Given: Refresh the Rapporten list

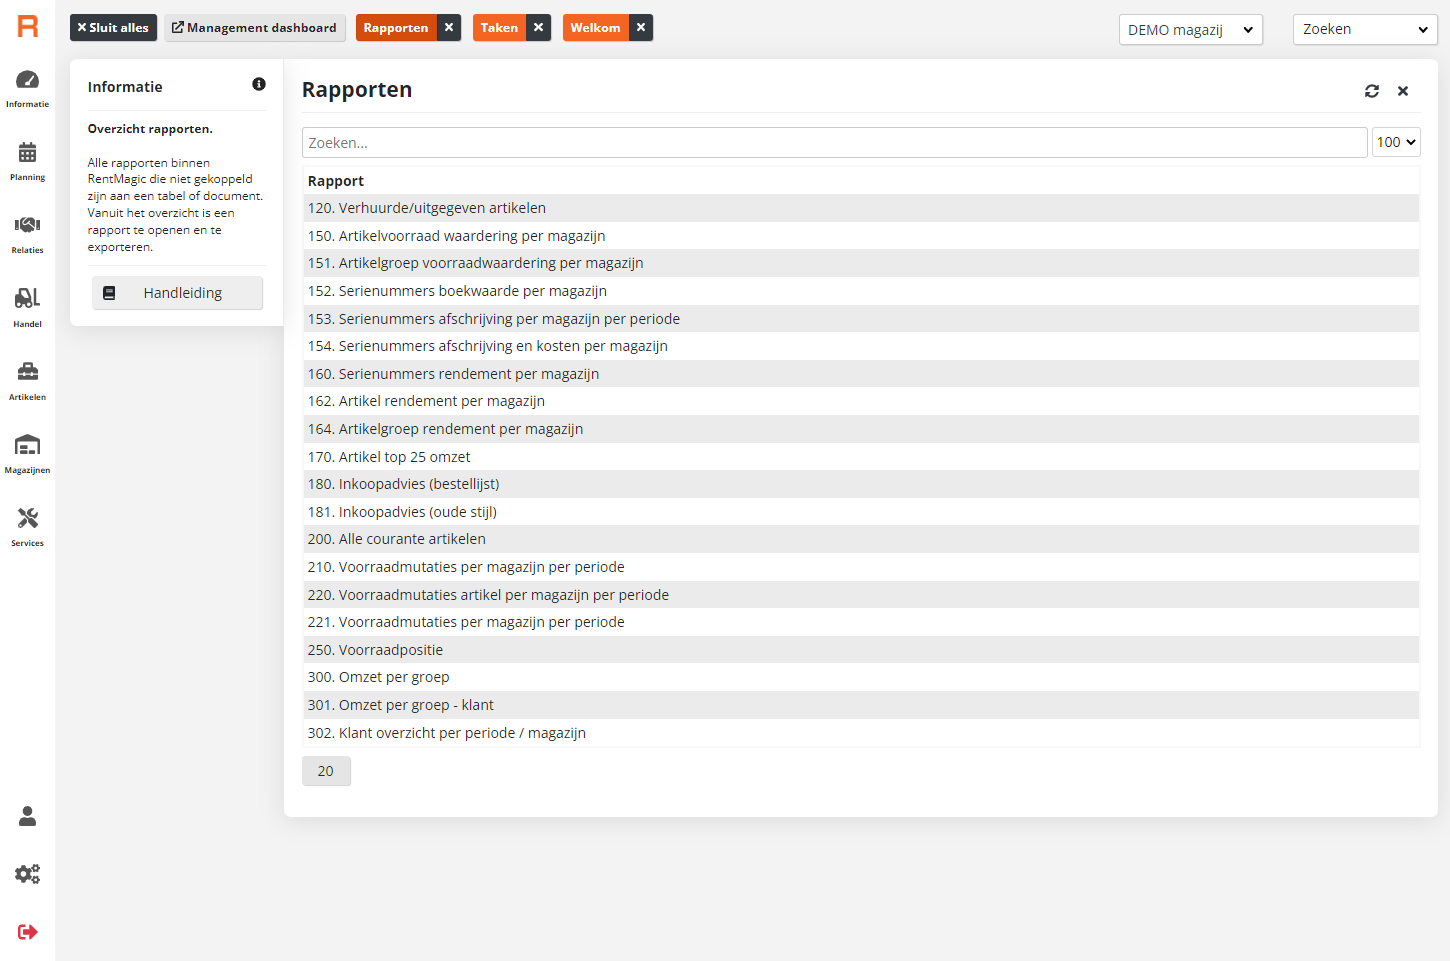Looking at the screenshot, I should click(1372, 91).
